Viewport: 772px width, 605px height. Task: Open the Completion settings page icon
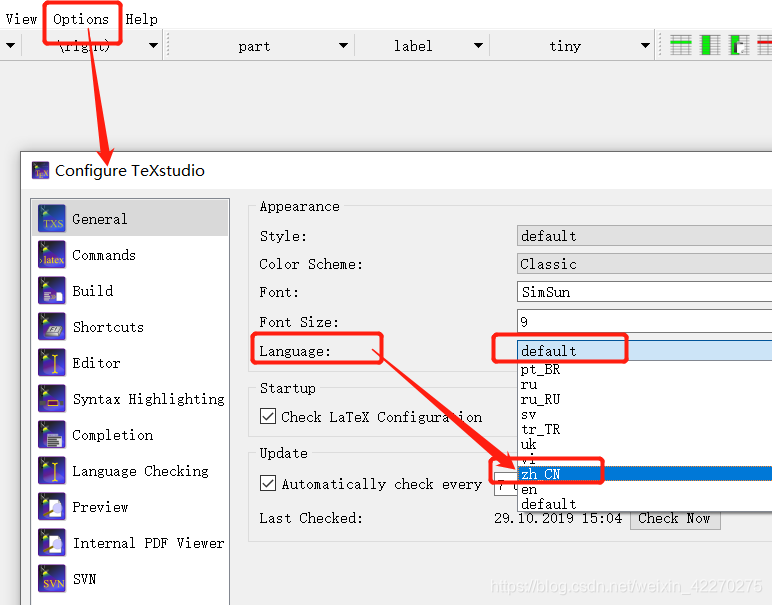tap(52, 434)
